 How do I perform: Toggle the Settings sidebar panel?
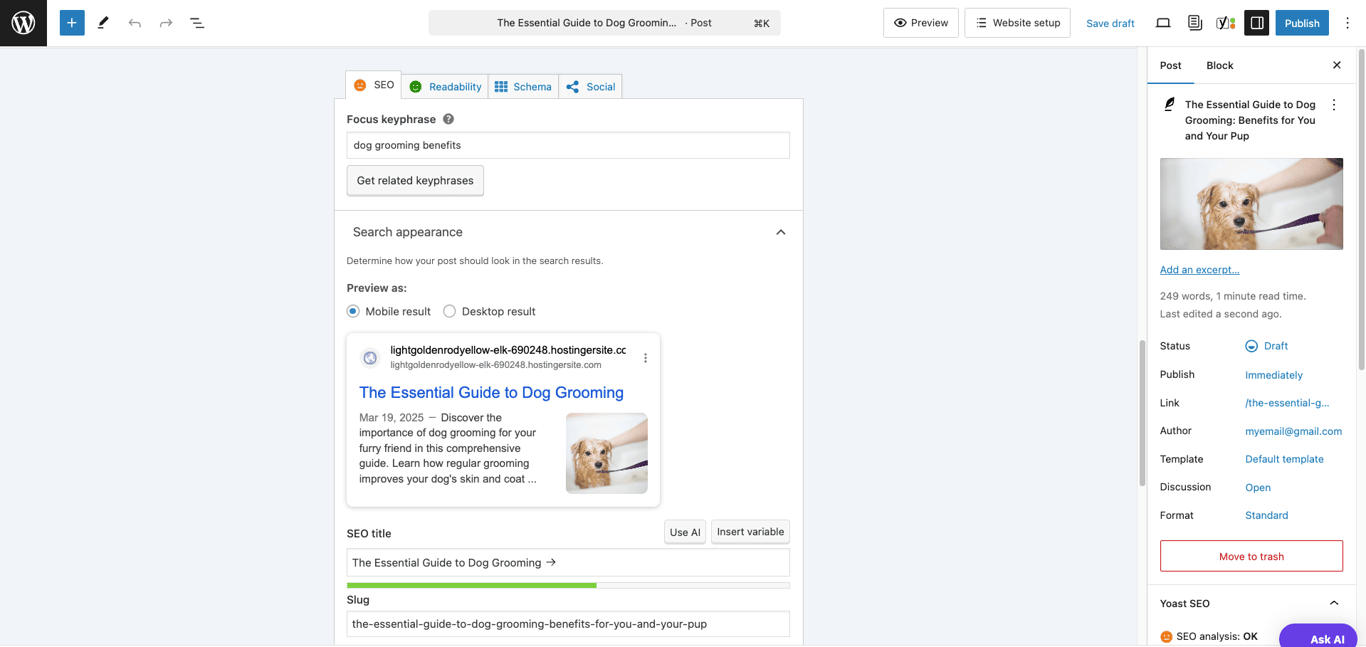pyautogui.click(x=1257, y=22)
